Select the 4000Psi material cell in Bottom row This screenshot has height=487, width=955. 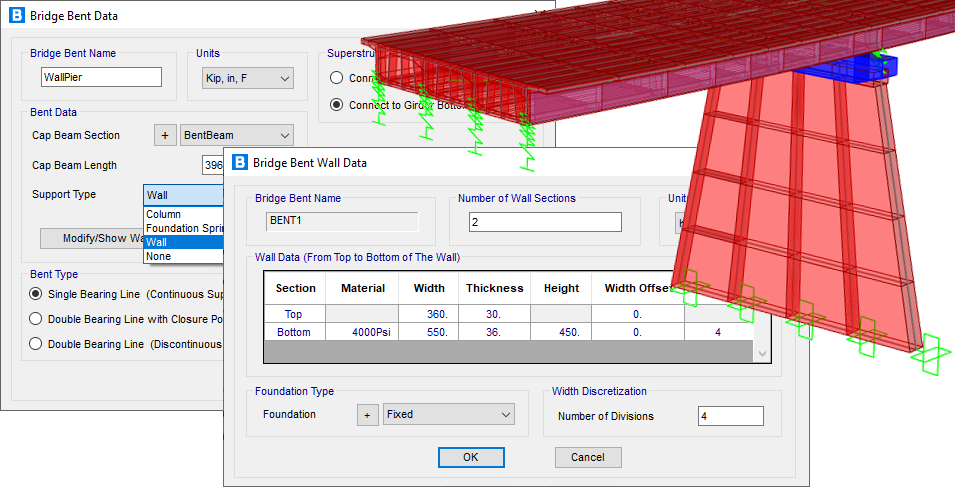(362, 332)
